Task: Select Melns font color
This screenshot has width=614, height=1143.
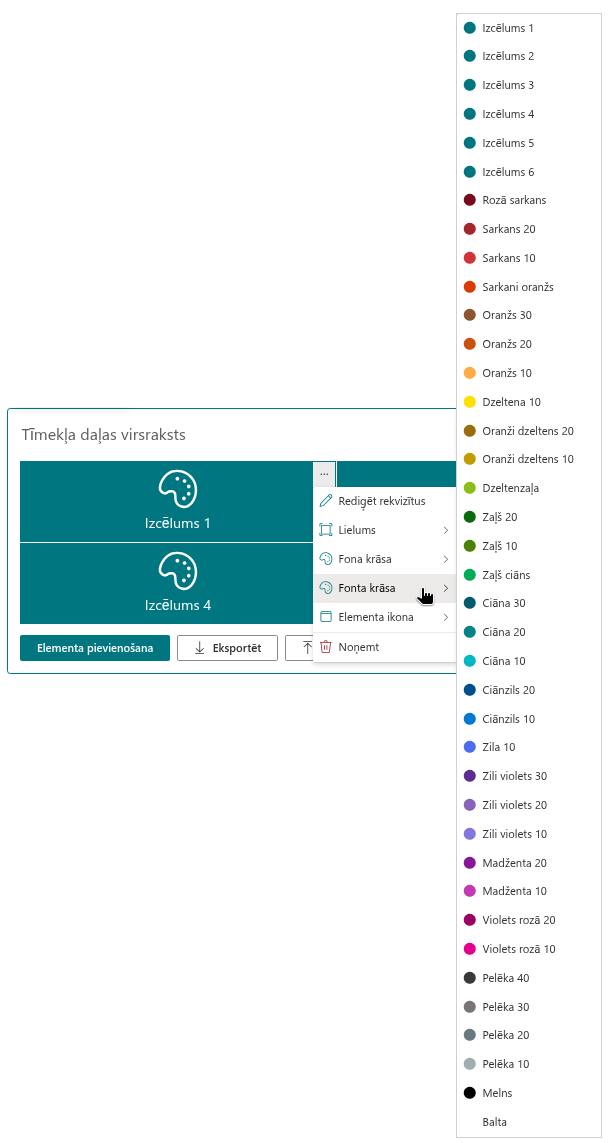Action: 529,1093
